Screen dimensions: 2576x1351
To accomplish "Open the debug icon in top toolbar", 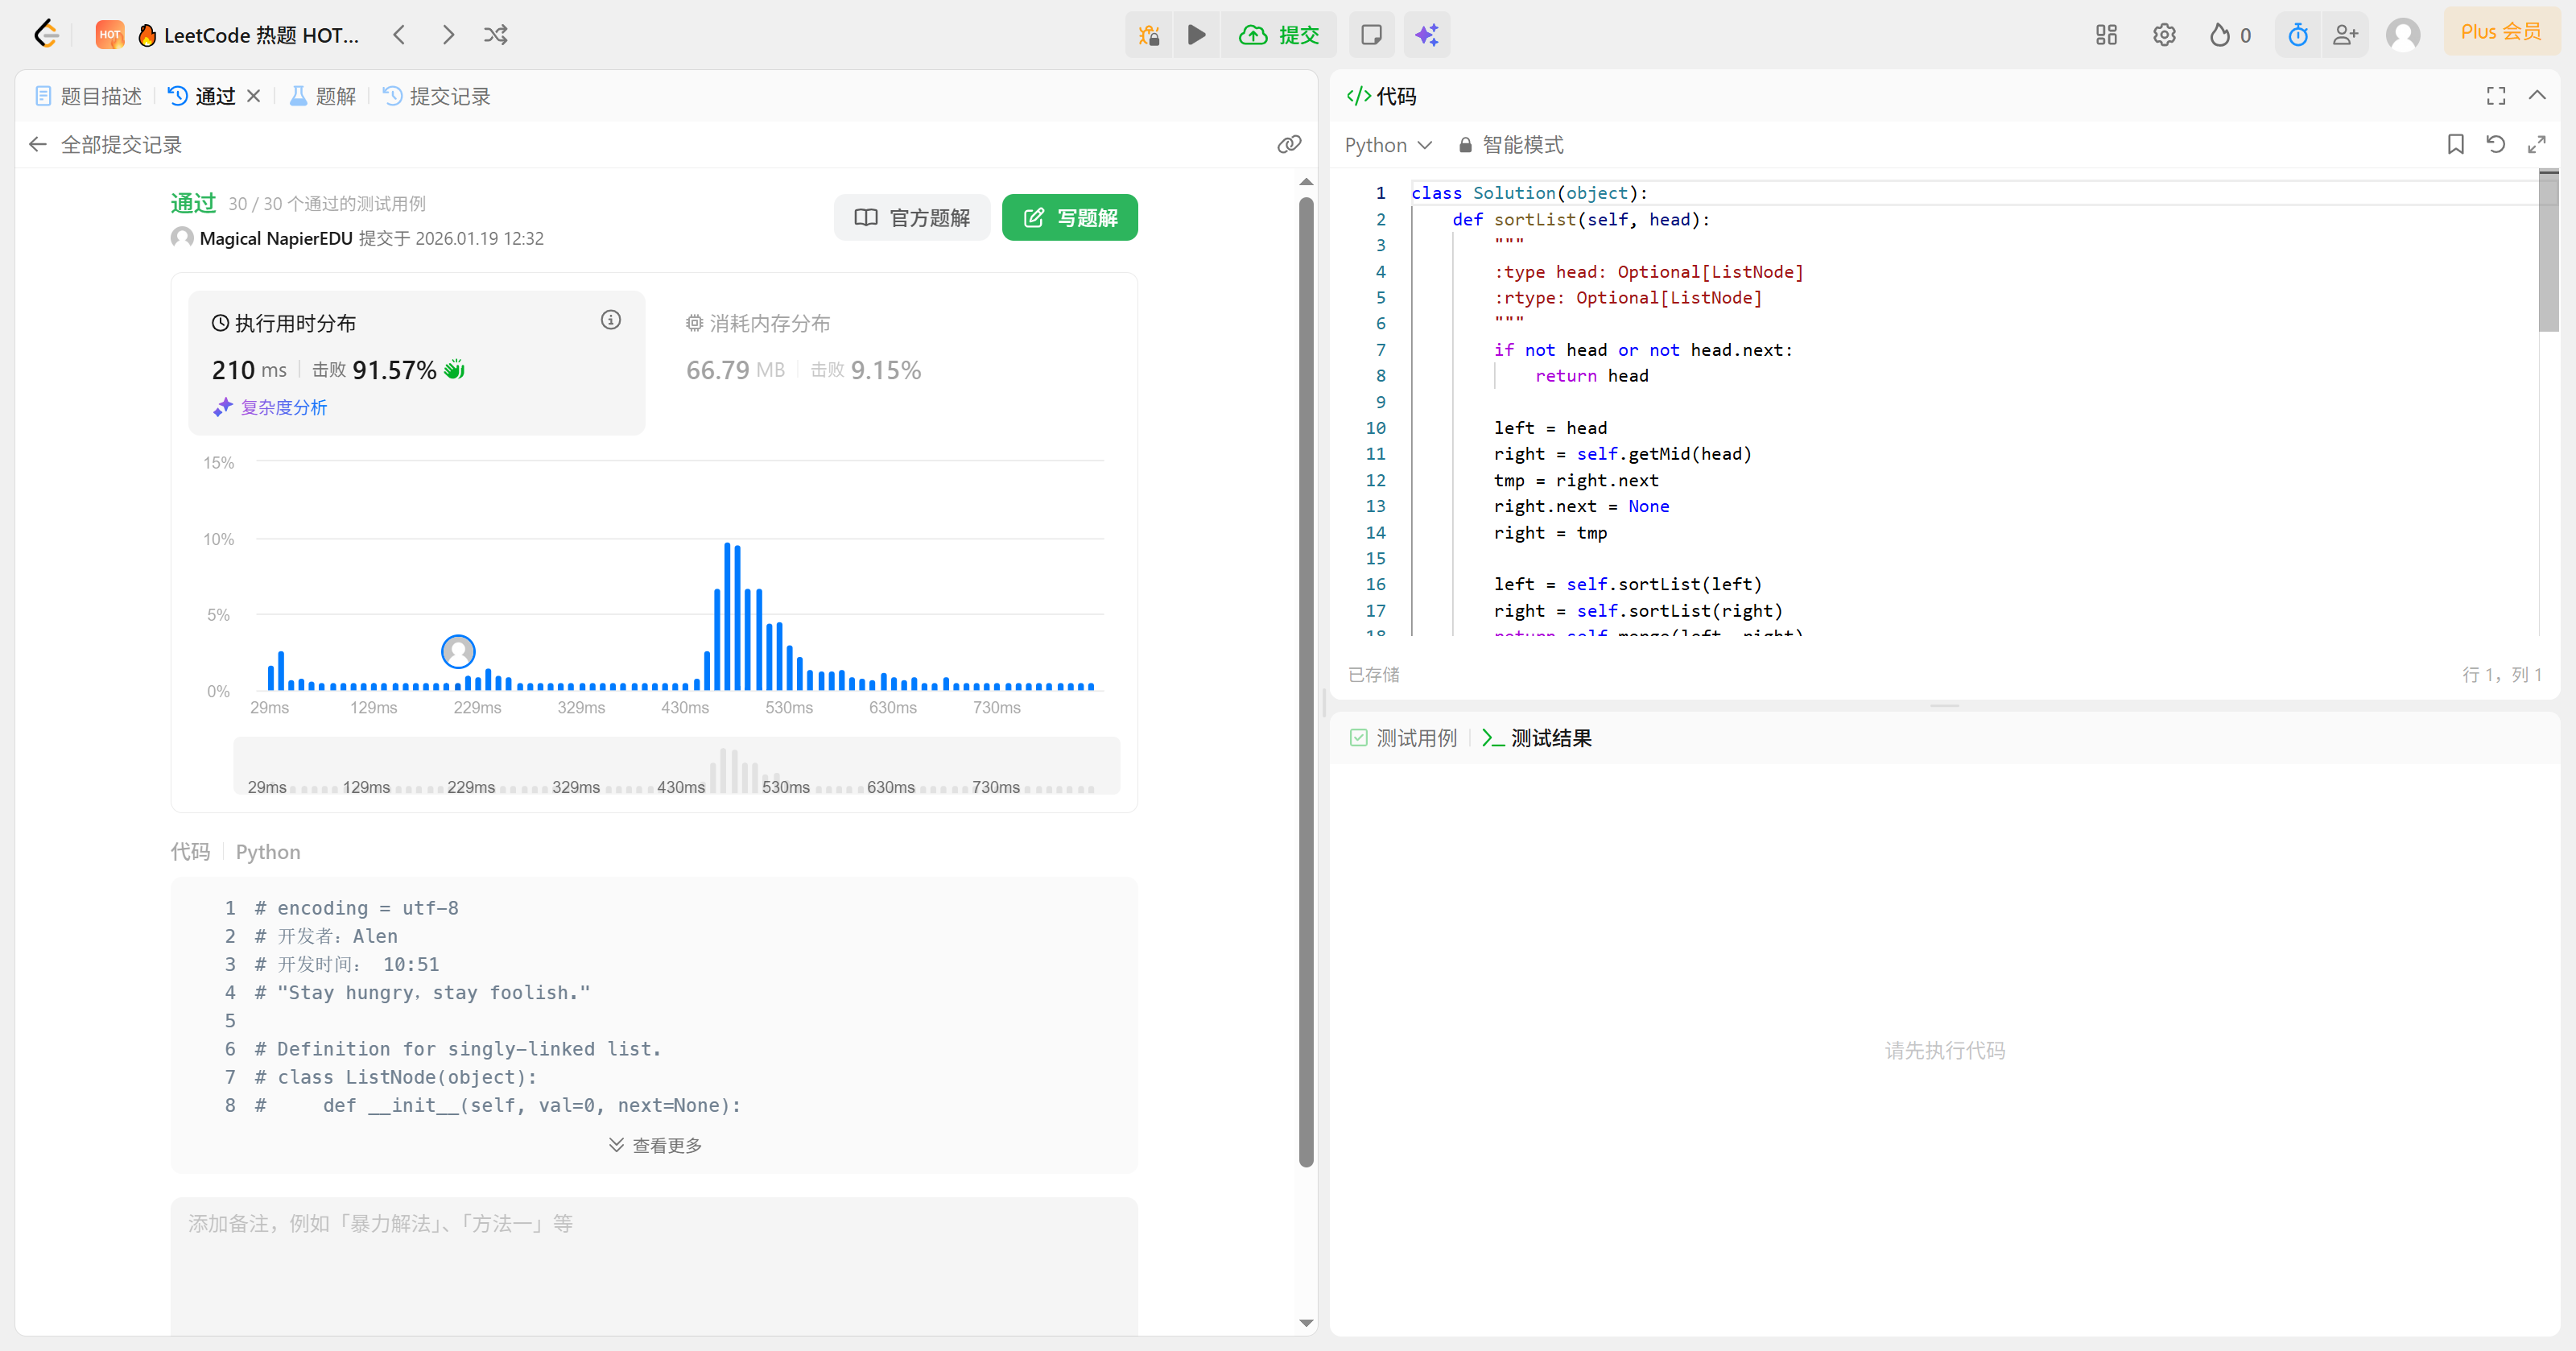I will click(x=1149, y=35).
